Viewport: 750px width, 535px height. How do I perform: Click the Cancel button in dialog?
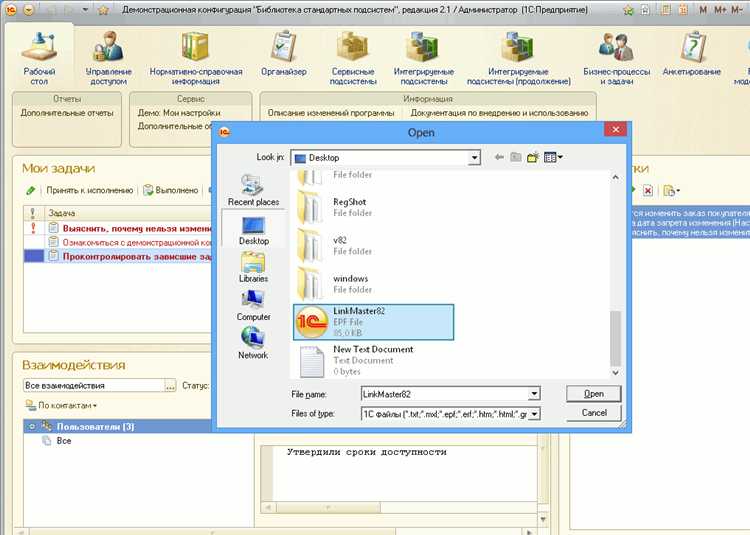pyautogui.click(x=593, y=413)
